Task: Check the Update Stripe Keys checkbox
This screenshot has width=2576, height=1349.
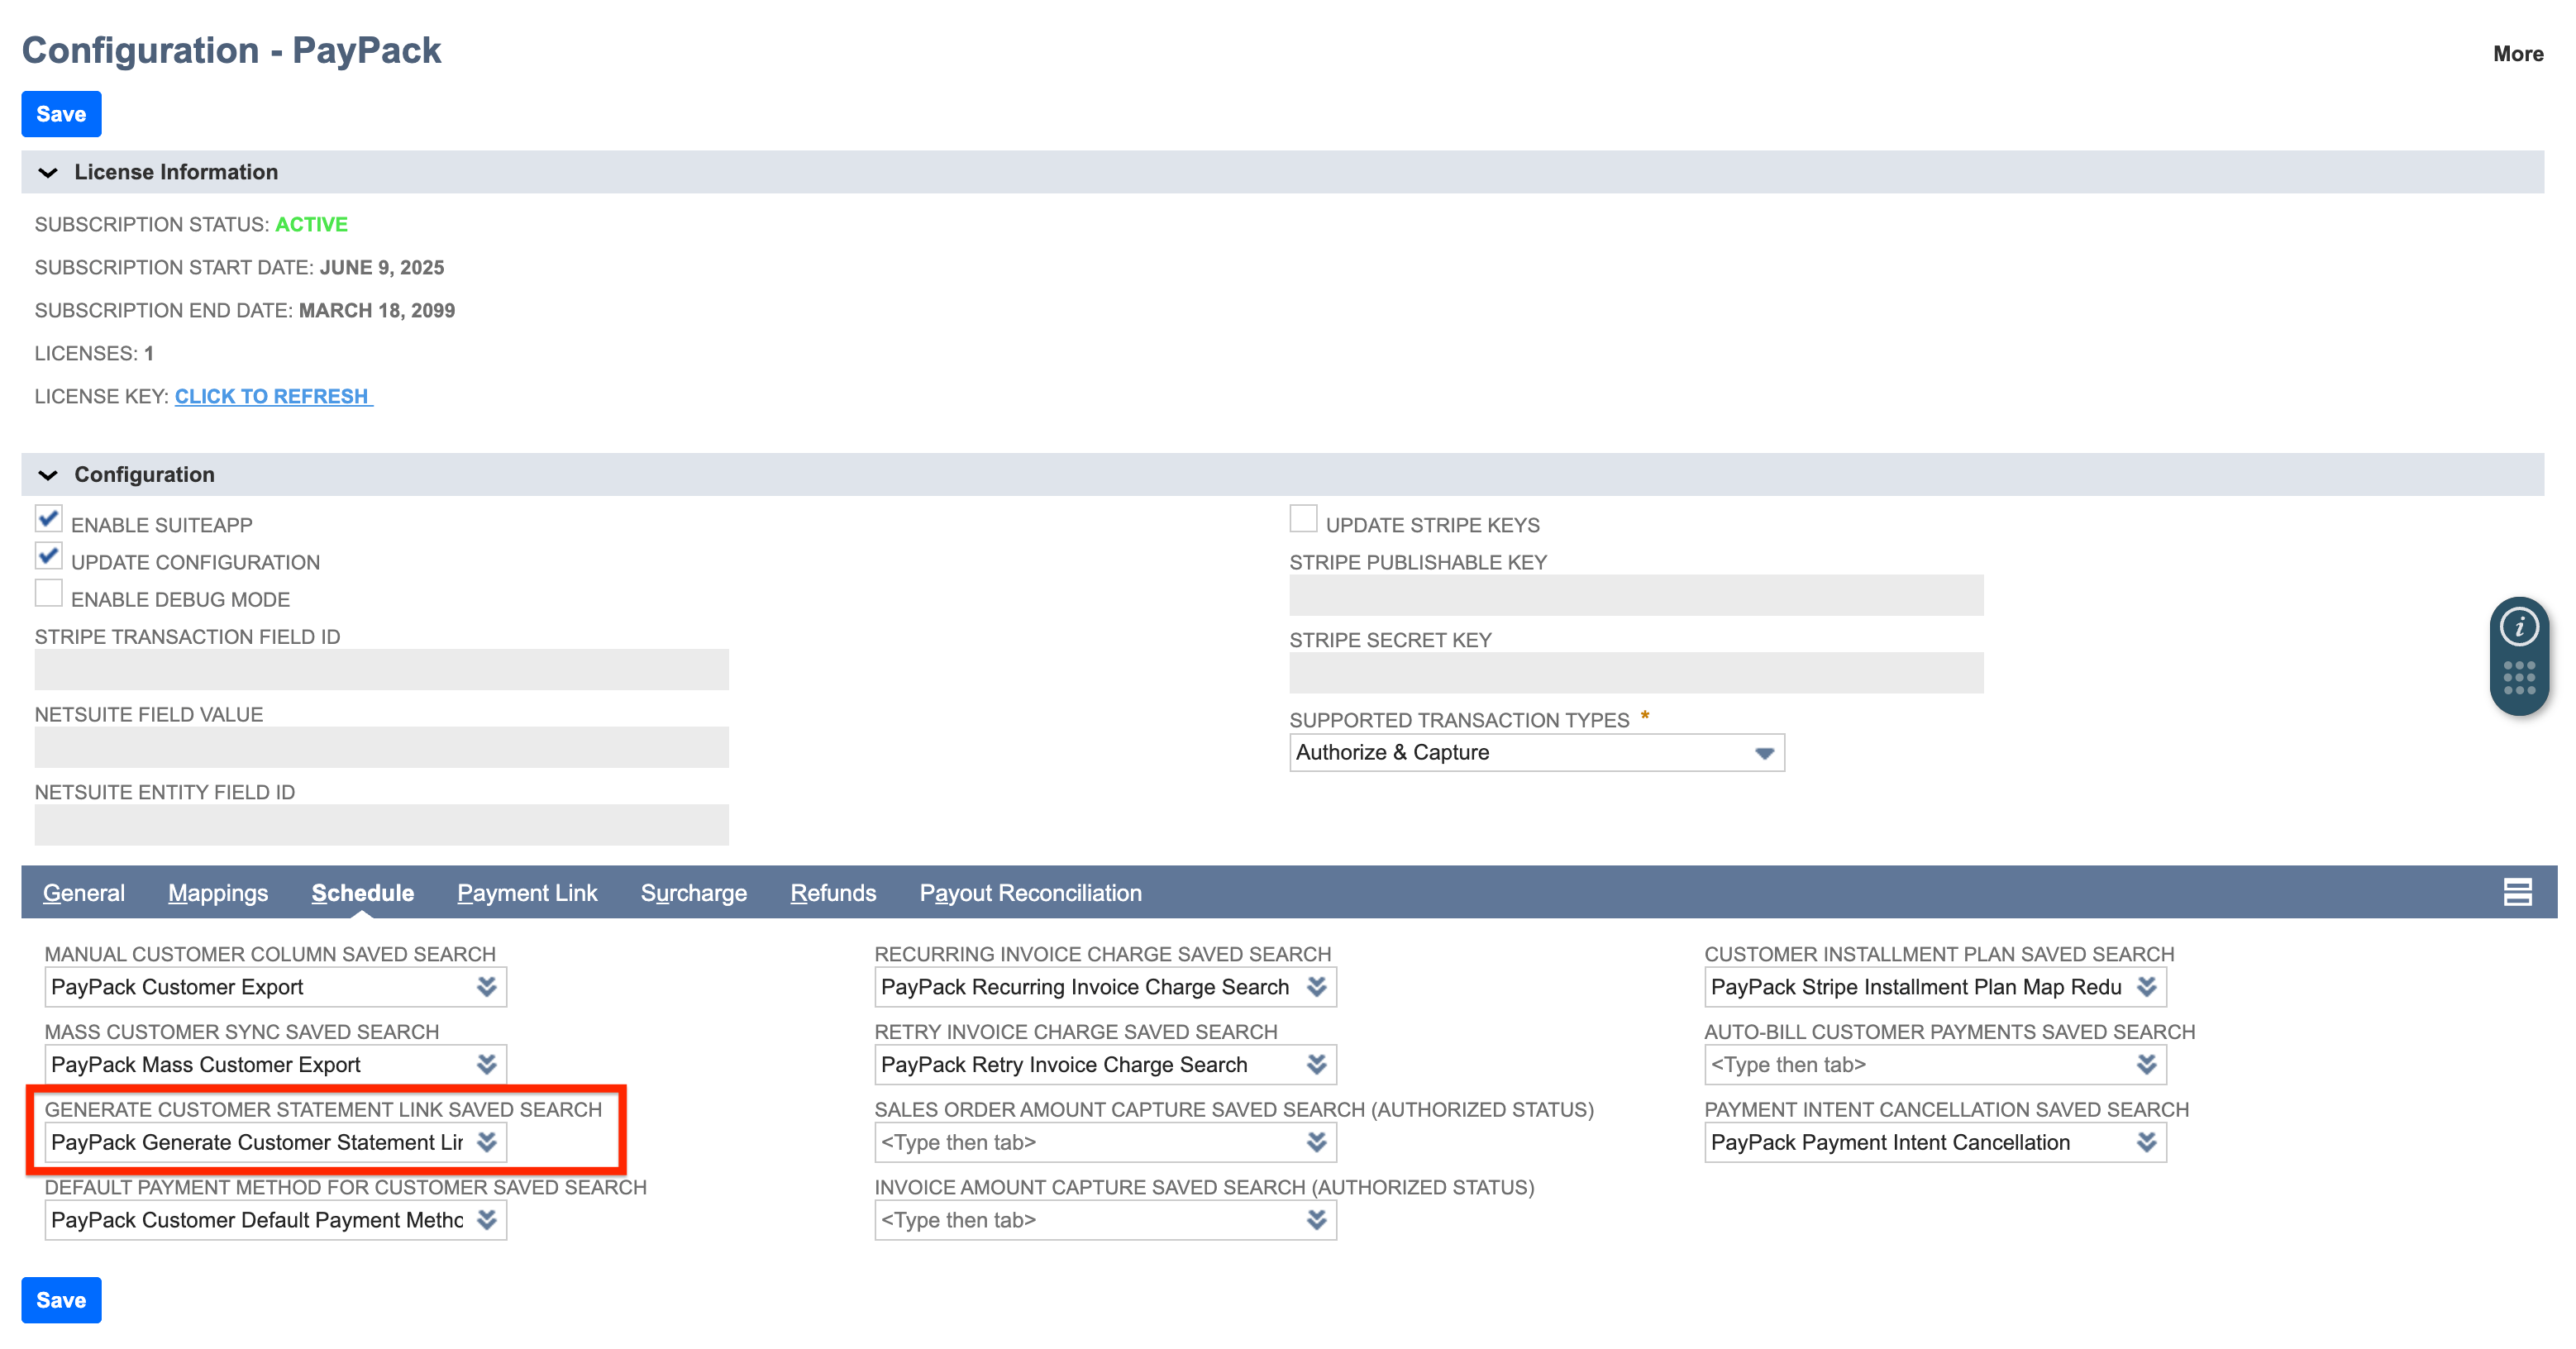Action: 1303,518
